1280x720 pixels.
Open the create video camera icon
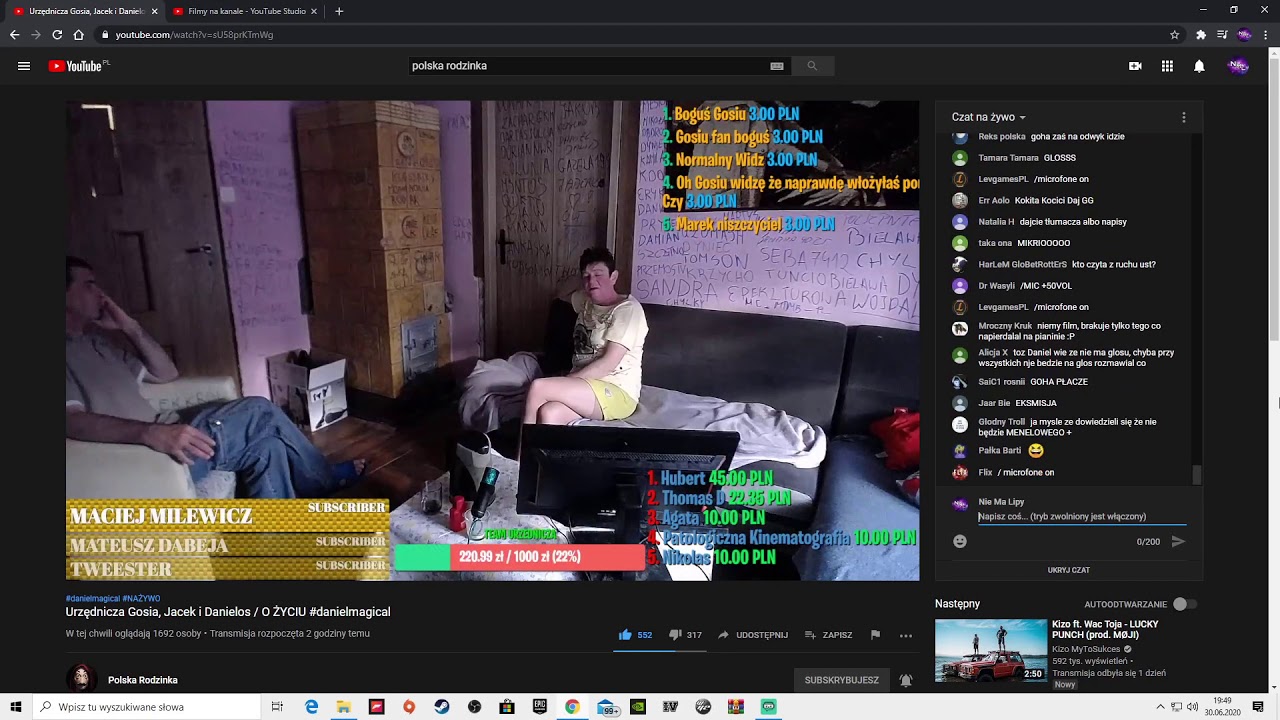1135,66
